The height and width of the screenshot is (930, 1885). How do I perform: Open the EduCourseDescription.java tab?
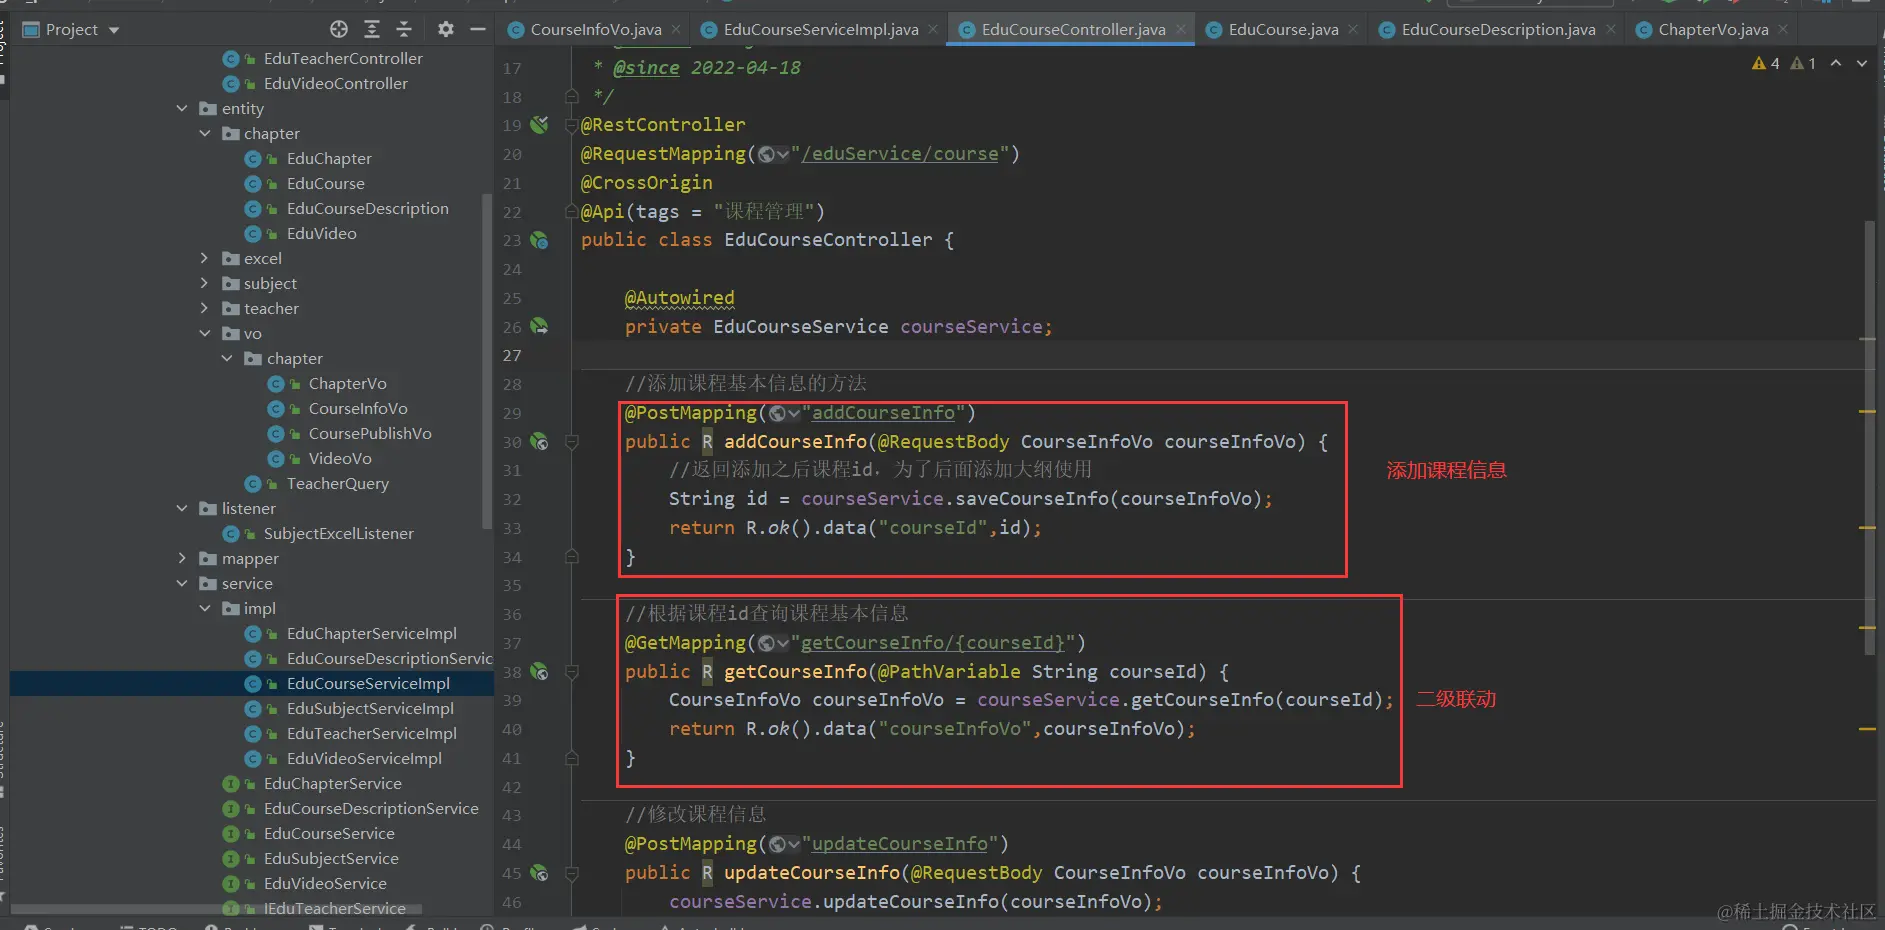(1498, 30)
